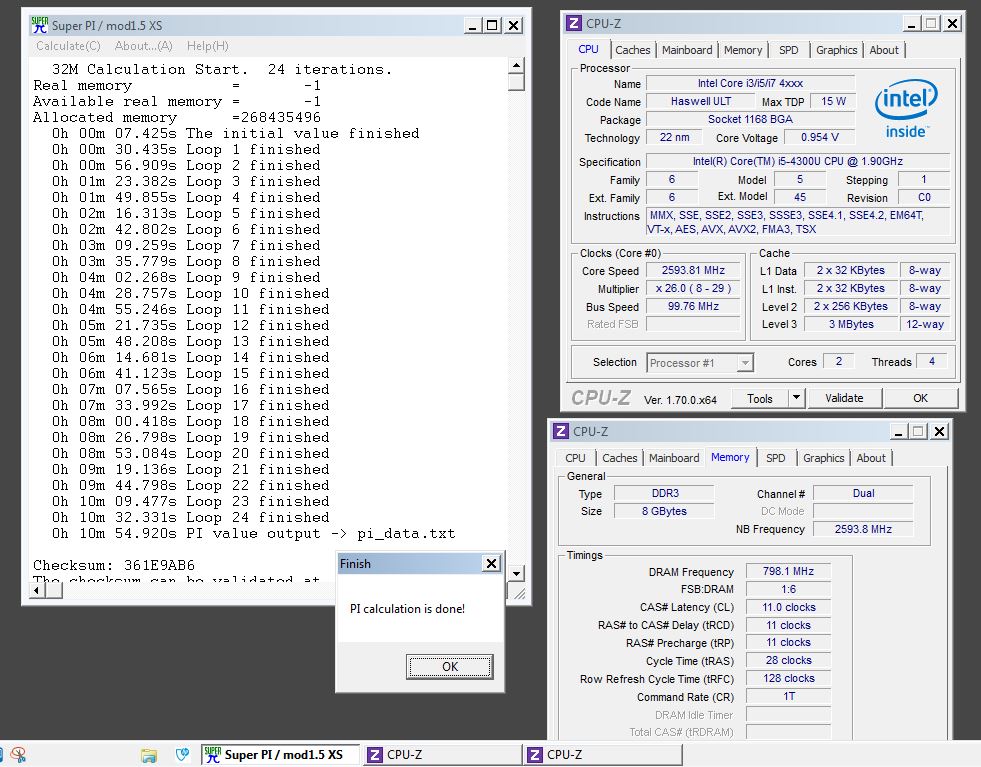Expand the Processor #1 selection dropdown
This screenshot has height=767, width=981.
coord(745,363)
